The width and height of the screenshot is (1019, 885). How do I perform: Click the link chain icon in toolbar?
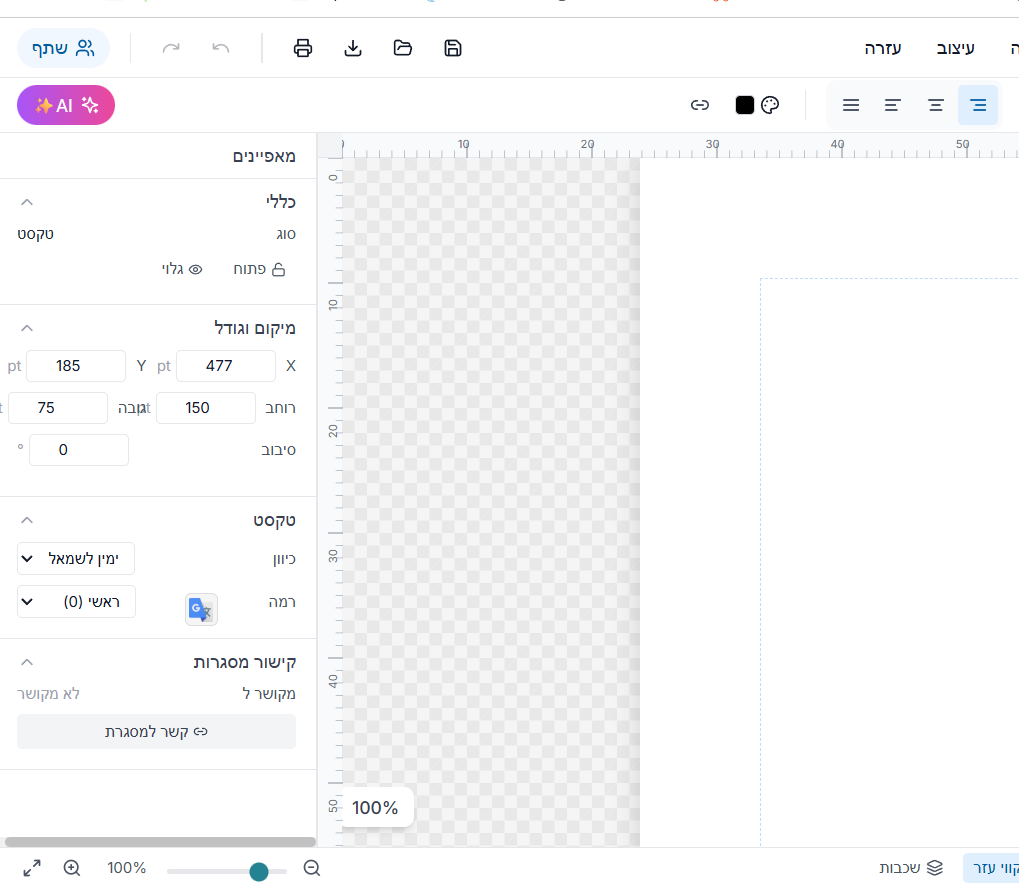[700, 105]
